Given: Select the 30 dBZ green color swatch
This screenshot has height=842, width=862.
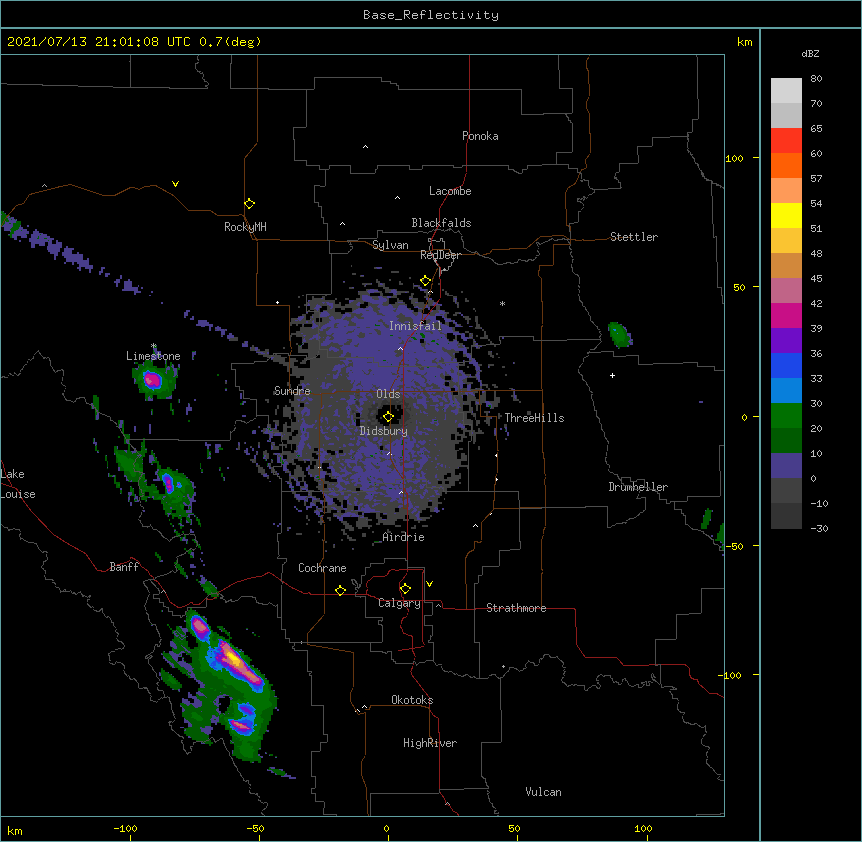Looking at the screenshot, I should point(786,416).
